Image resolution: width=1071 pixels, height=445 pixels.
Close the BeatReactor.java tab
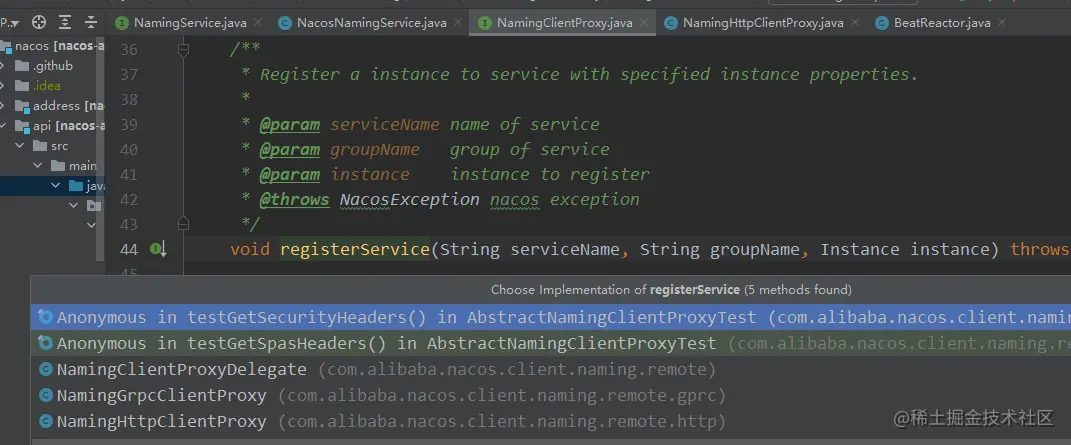tap(1001, 23)
